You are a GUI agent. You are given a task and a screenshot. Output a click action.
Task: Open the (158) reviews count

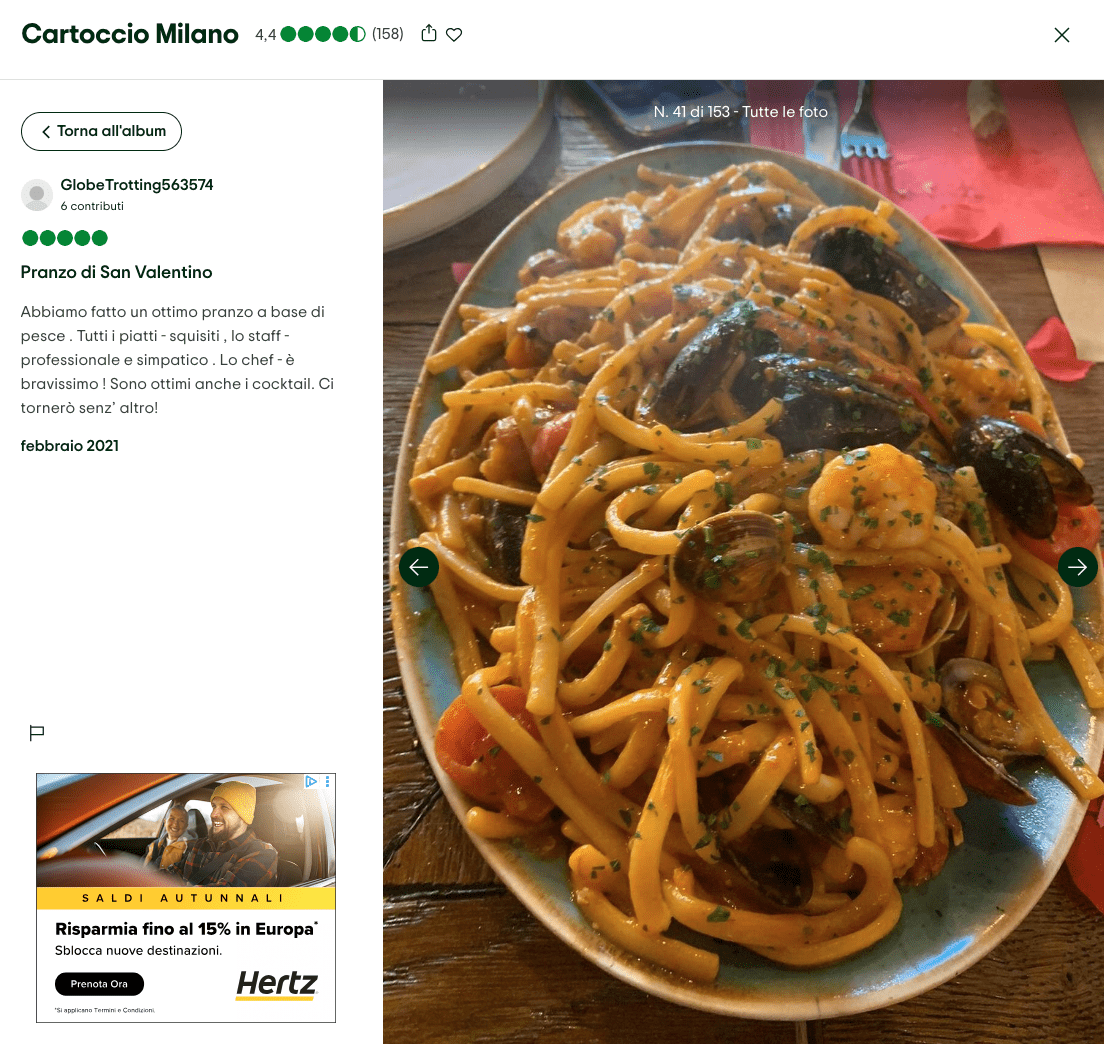[387, 34]
